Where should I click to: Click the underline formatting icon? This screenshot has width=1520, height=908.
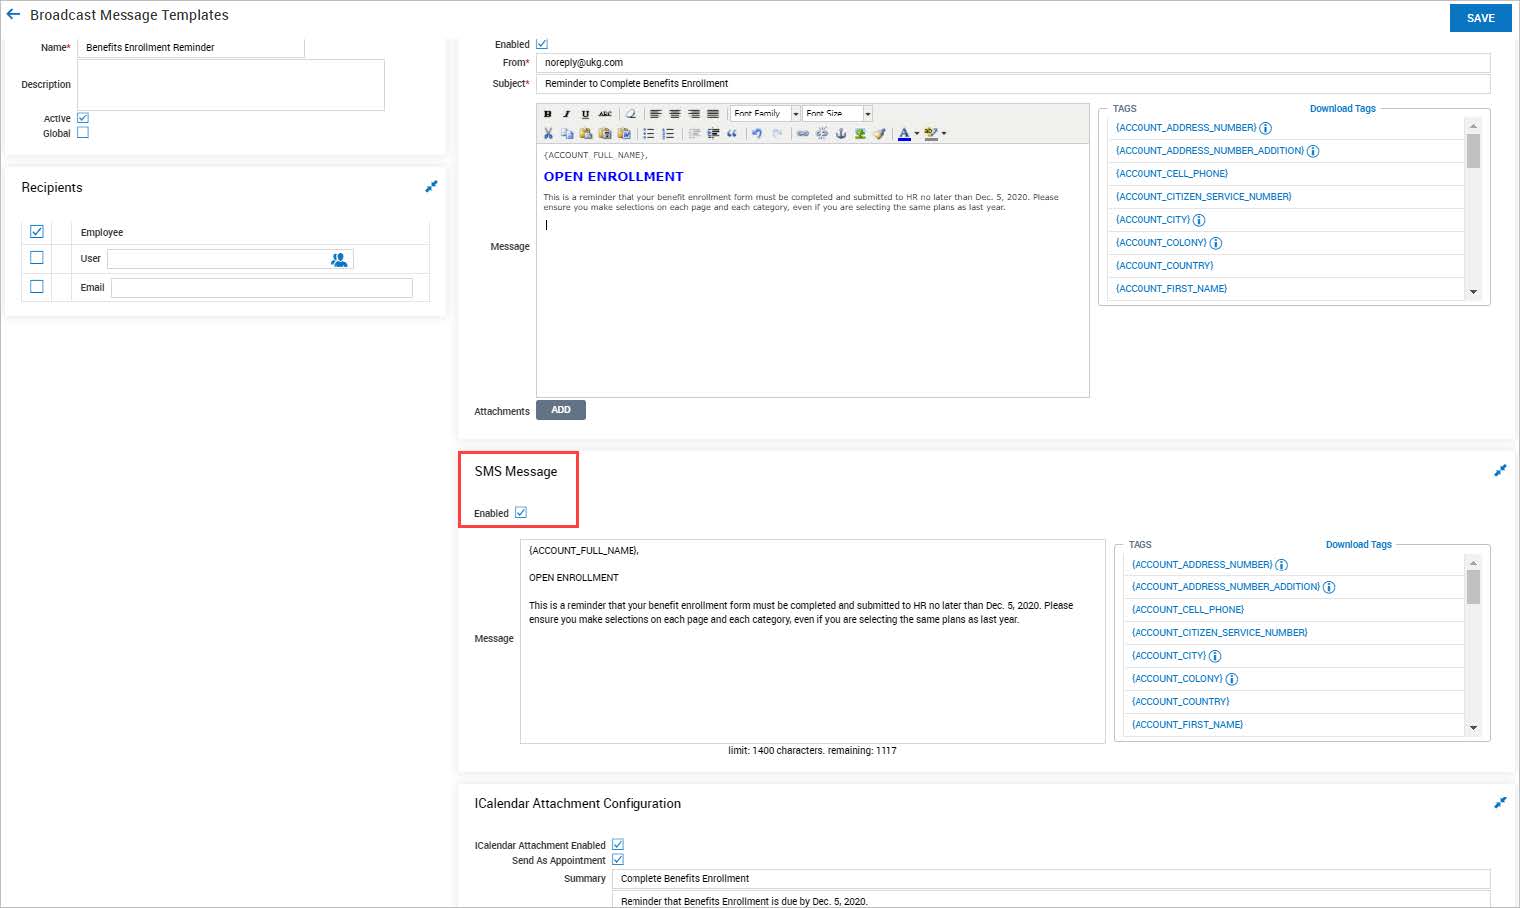pos(585,114)
